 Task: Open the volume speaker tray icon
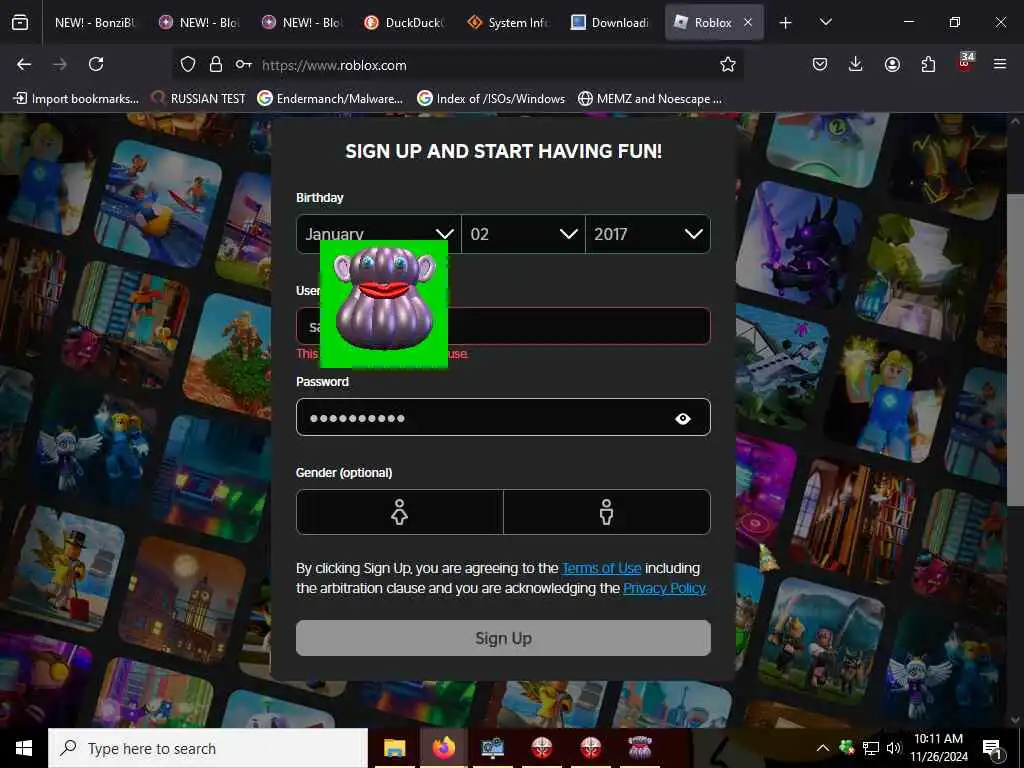click(893, 748)
